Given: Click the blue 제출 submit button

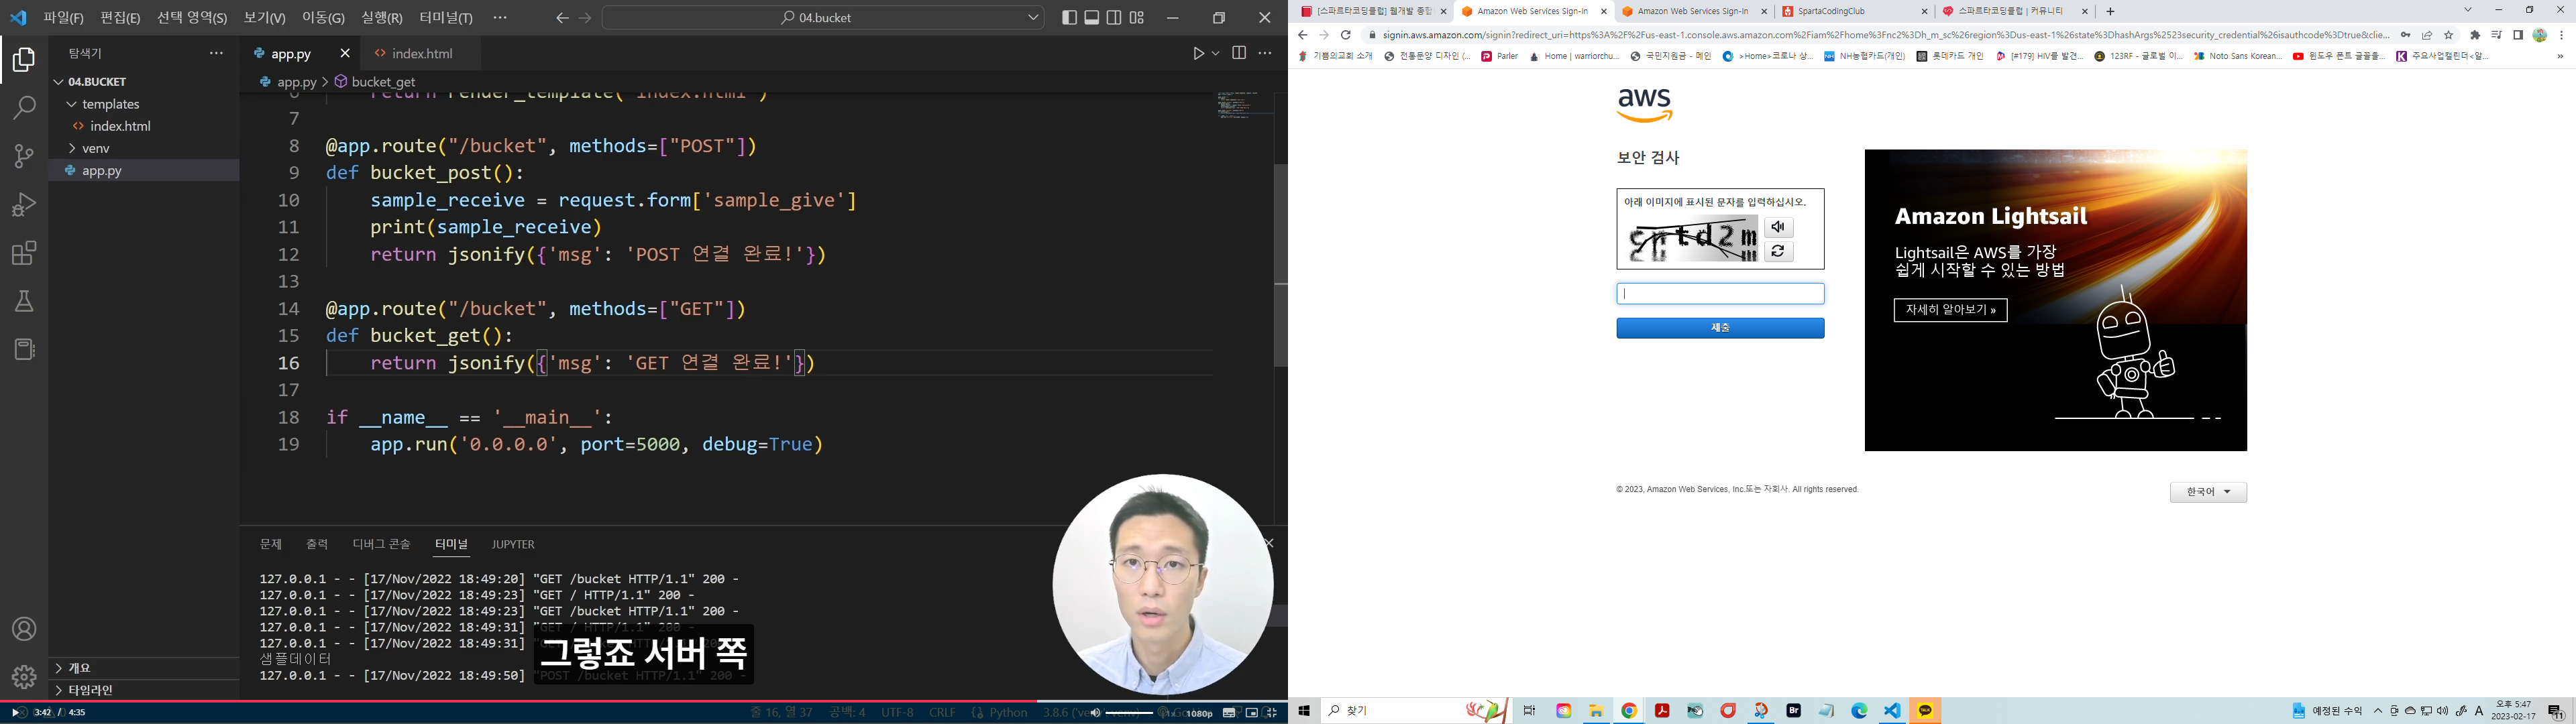Looking at the screenshot, I should click(1720, 328).
